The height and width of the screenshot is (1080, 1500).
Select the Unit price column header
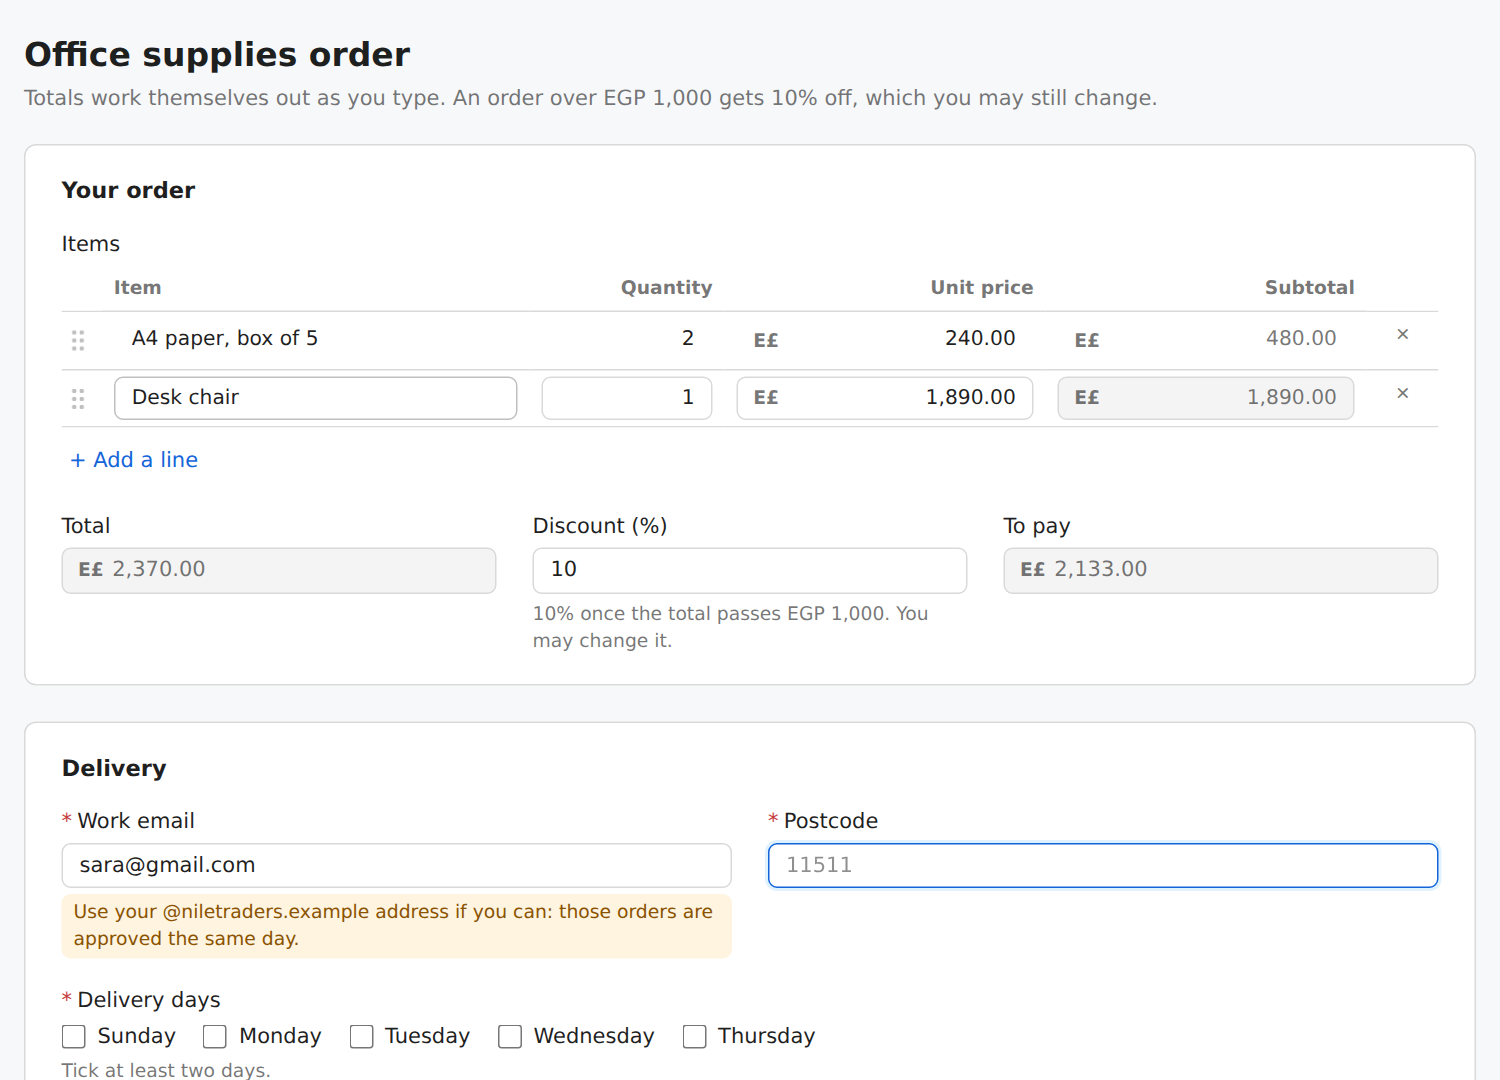click(x=982, y=288)
